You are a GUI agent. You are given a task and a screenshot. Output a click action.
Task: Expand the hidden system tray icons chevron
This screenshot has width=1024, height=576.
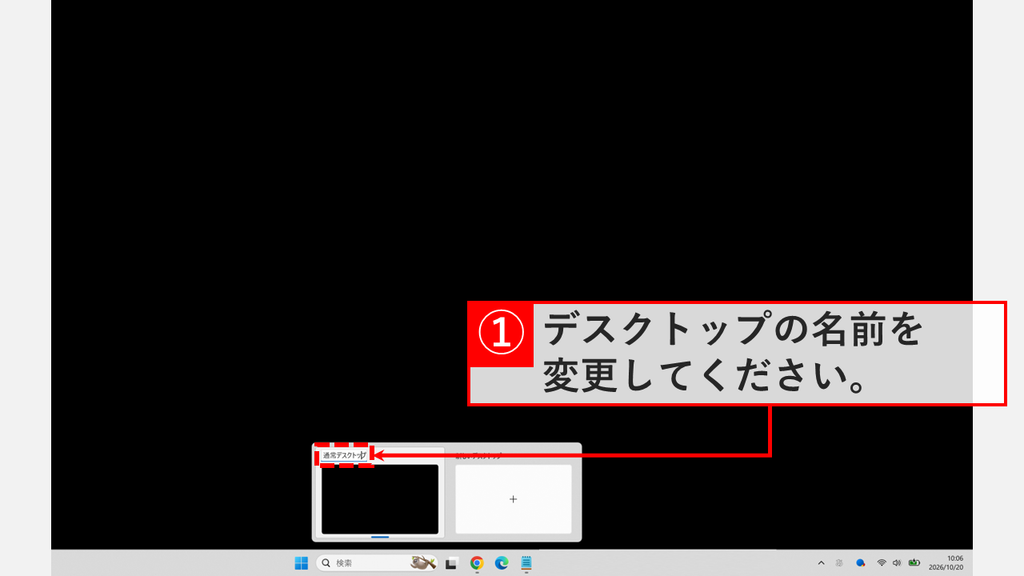[821, 563]
